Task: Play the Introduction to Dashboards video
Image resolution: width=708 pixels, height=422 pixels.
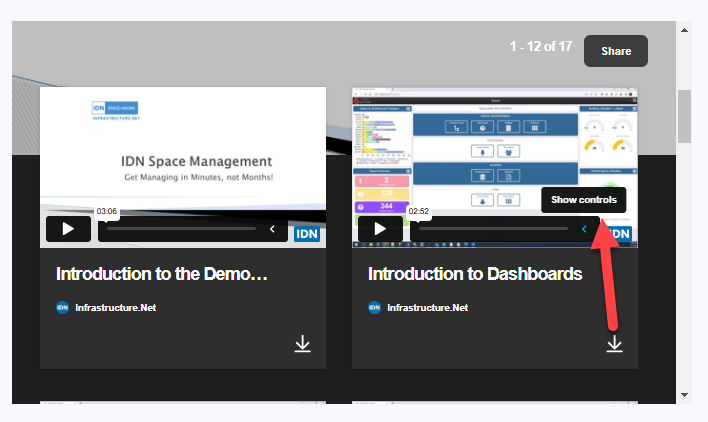Action: pyautogui.click(x=380, y=229)
